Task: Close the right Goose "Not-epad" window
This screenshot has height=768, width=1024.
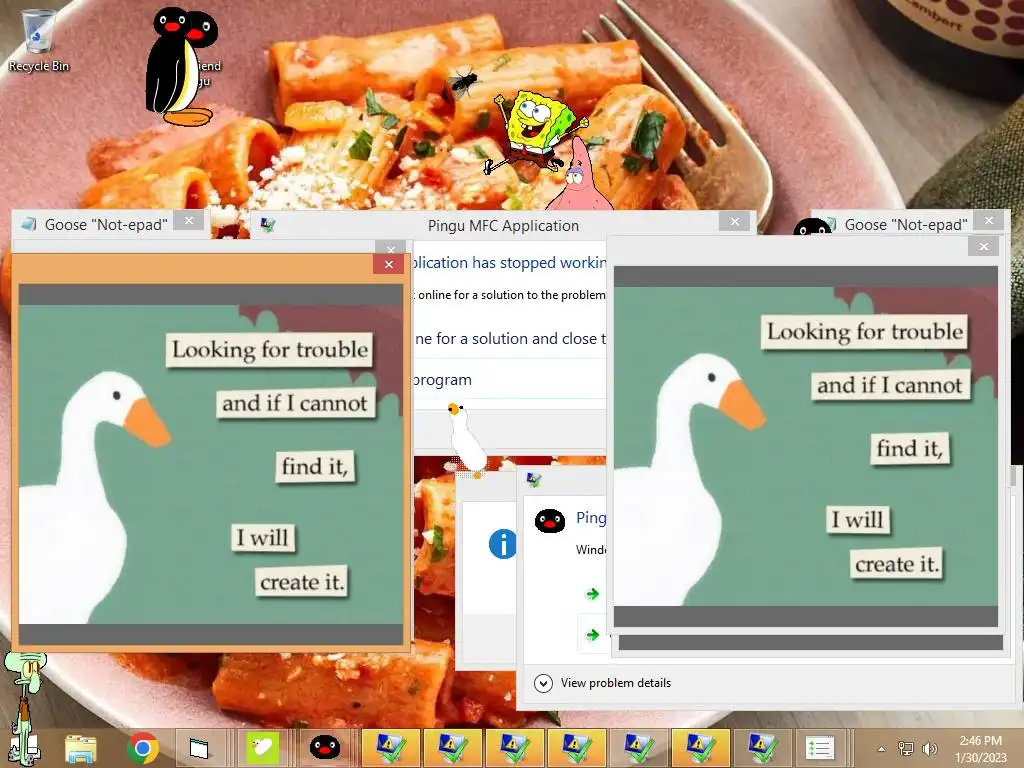Action: (989, 221)
